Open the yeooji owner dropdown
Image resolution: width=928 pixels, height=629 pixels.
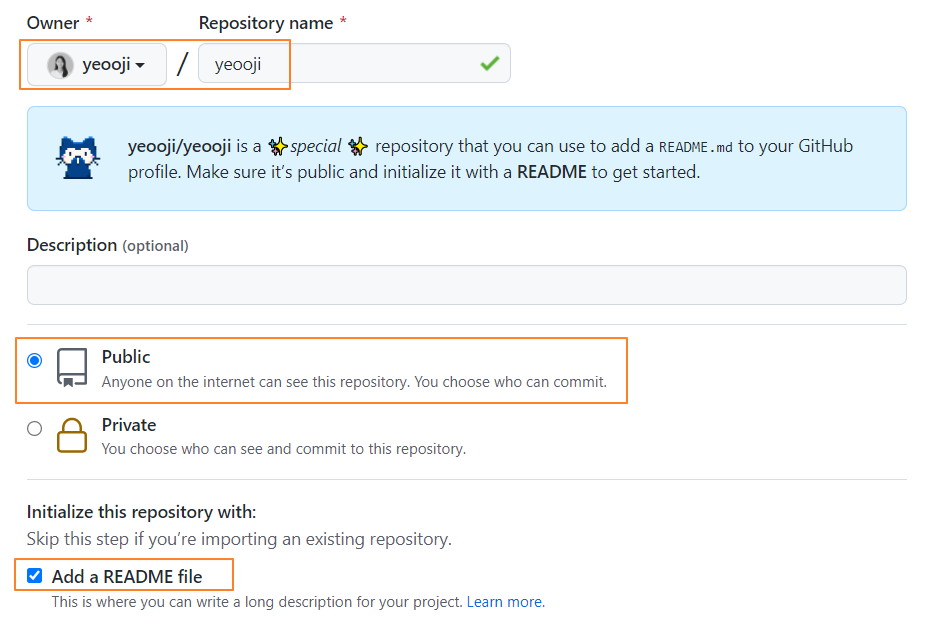pos(96,64)
